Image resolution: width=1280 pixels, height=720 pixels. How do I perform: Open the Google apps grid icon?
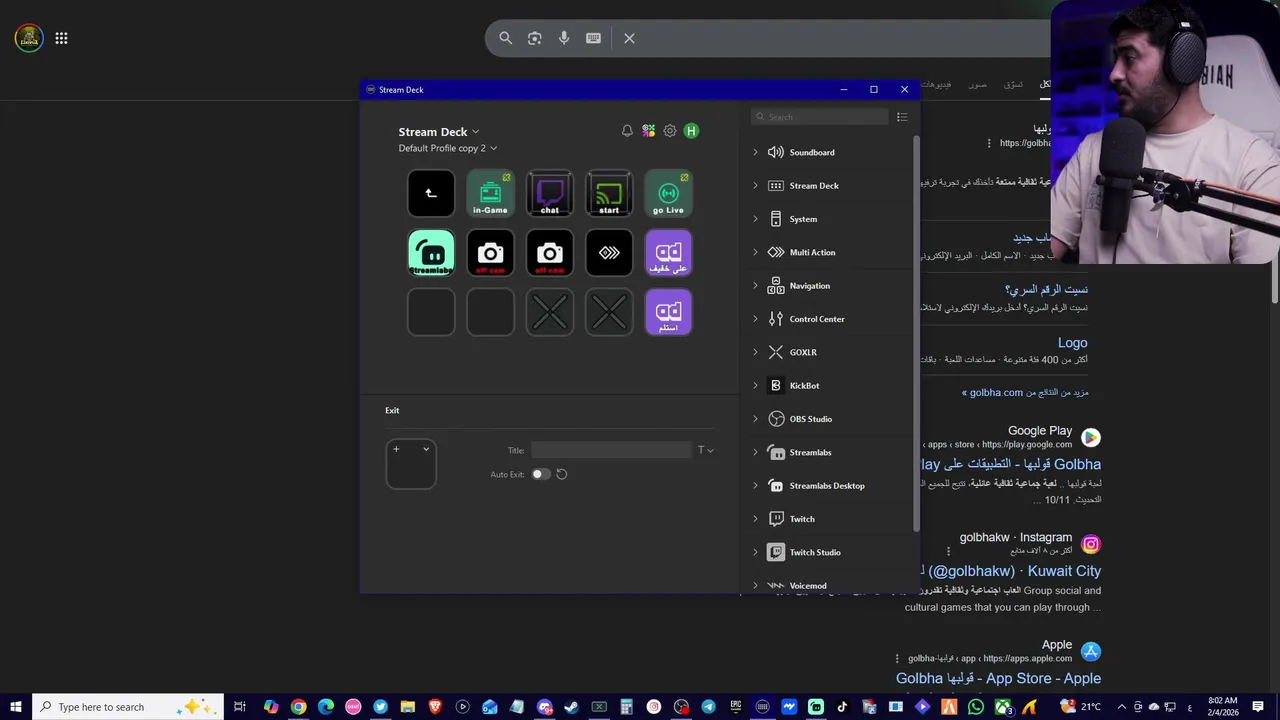click(x=61, y=38)
